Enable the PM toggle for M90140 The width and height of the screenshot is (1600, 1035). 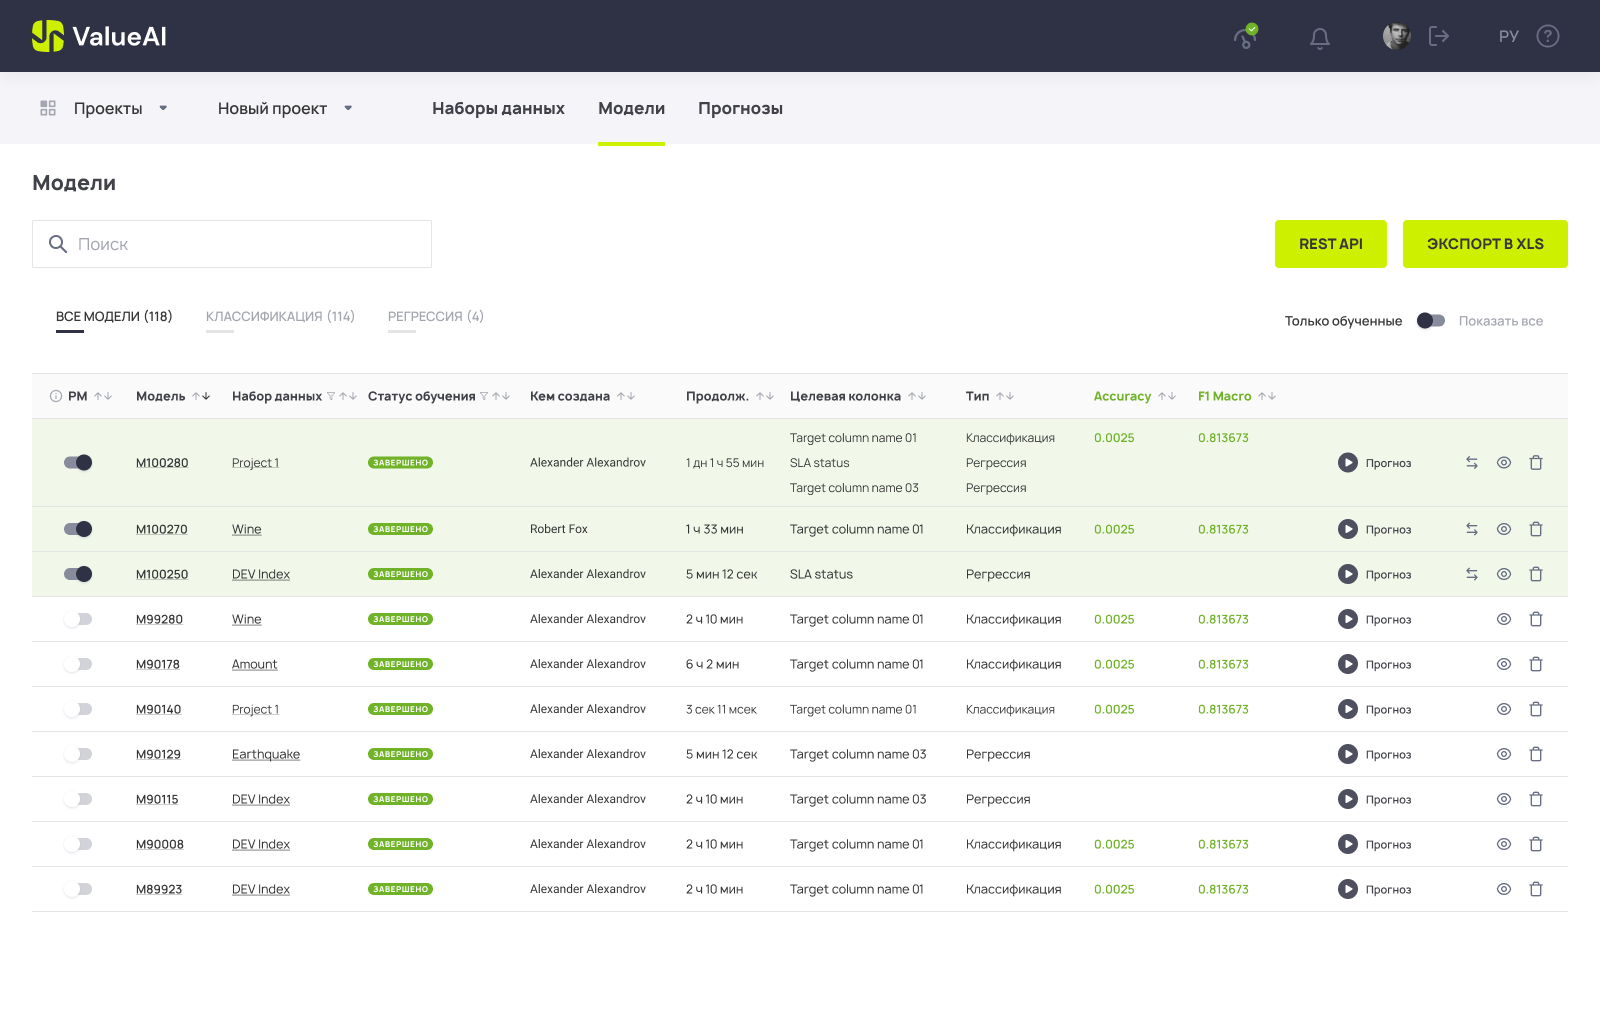[x=78, y=709]
